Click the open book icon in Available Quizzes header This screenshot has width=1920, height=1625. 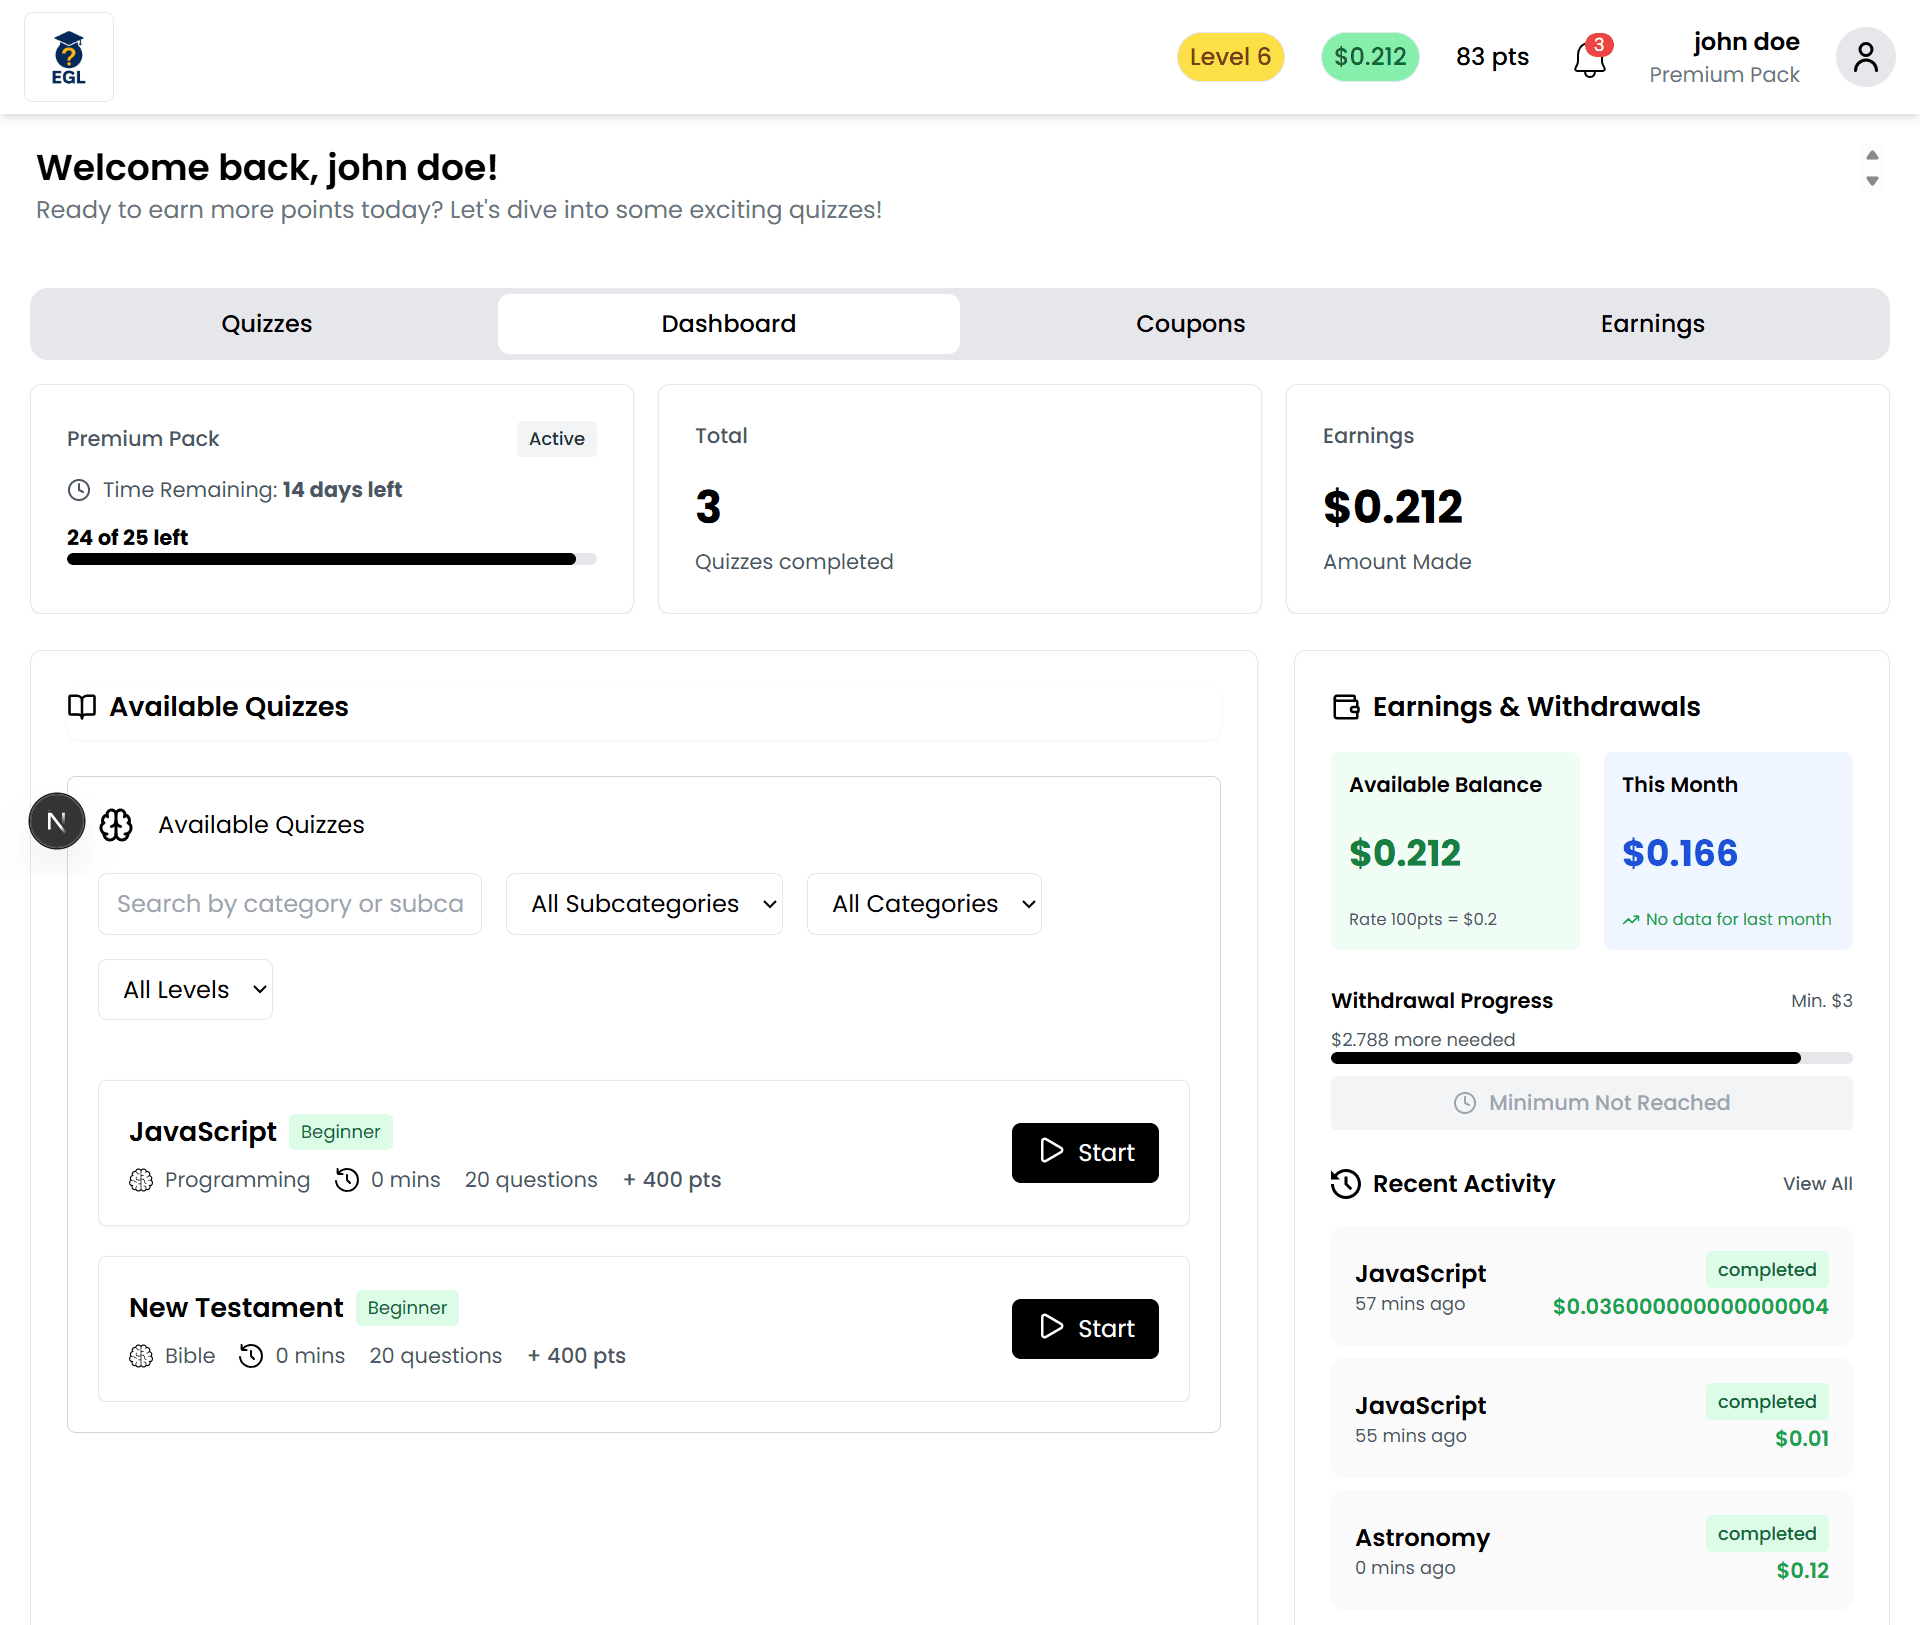pyautogui.click(x=82, y=707)
